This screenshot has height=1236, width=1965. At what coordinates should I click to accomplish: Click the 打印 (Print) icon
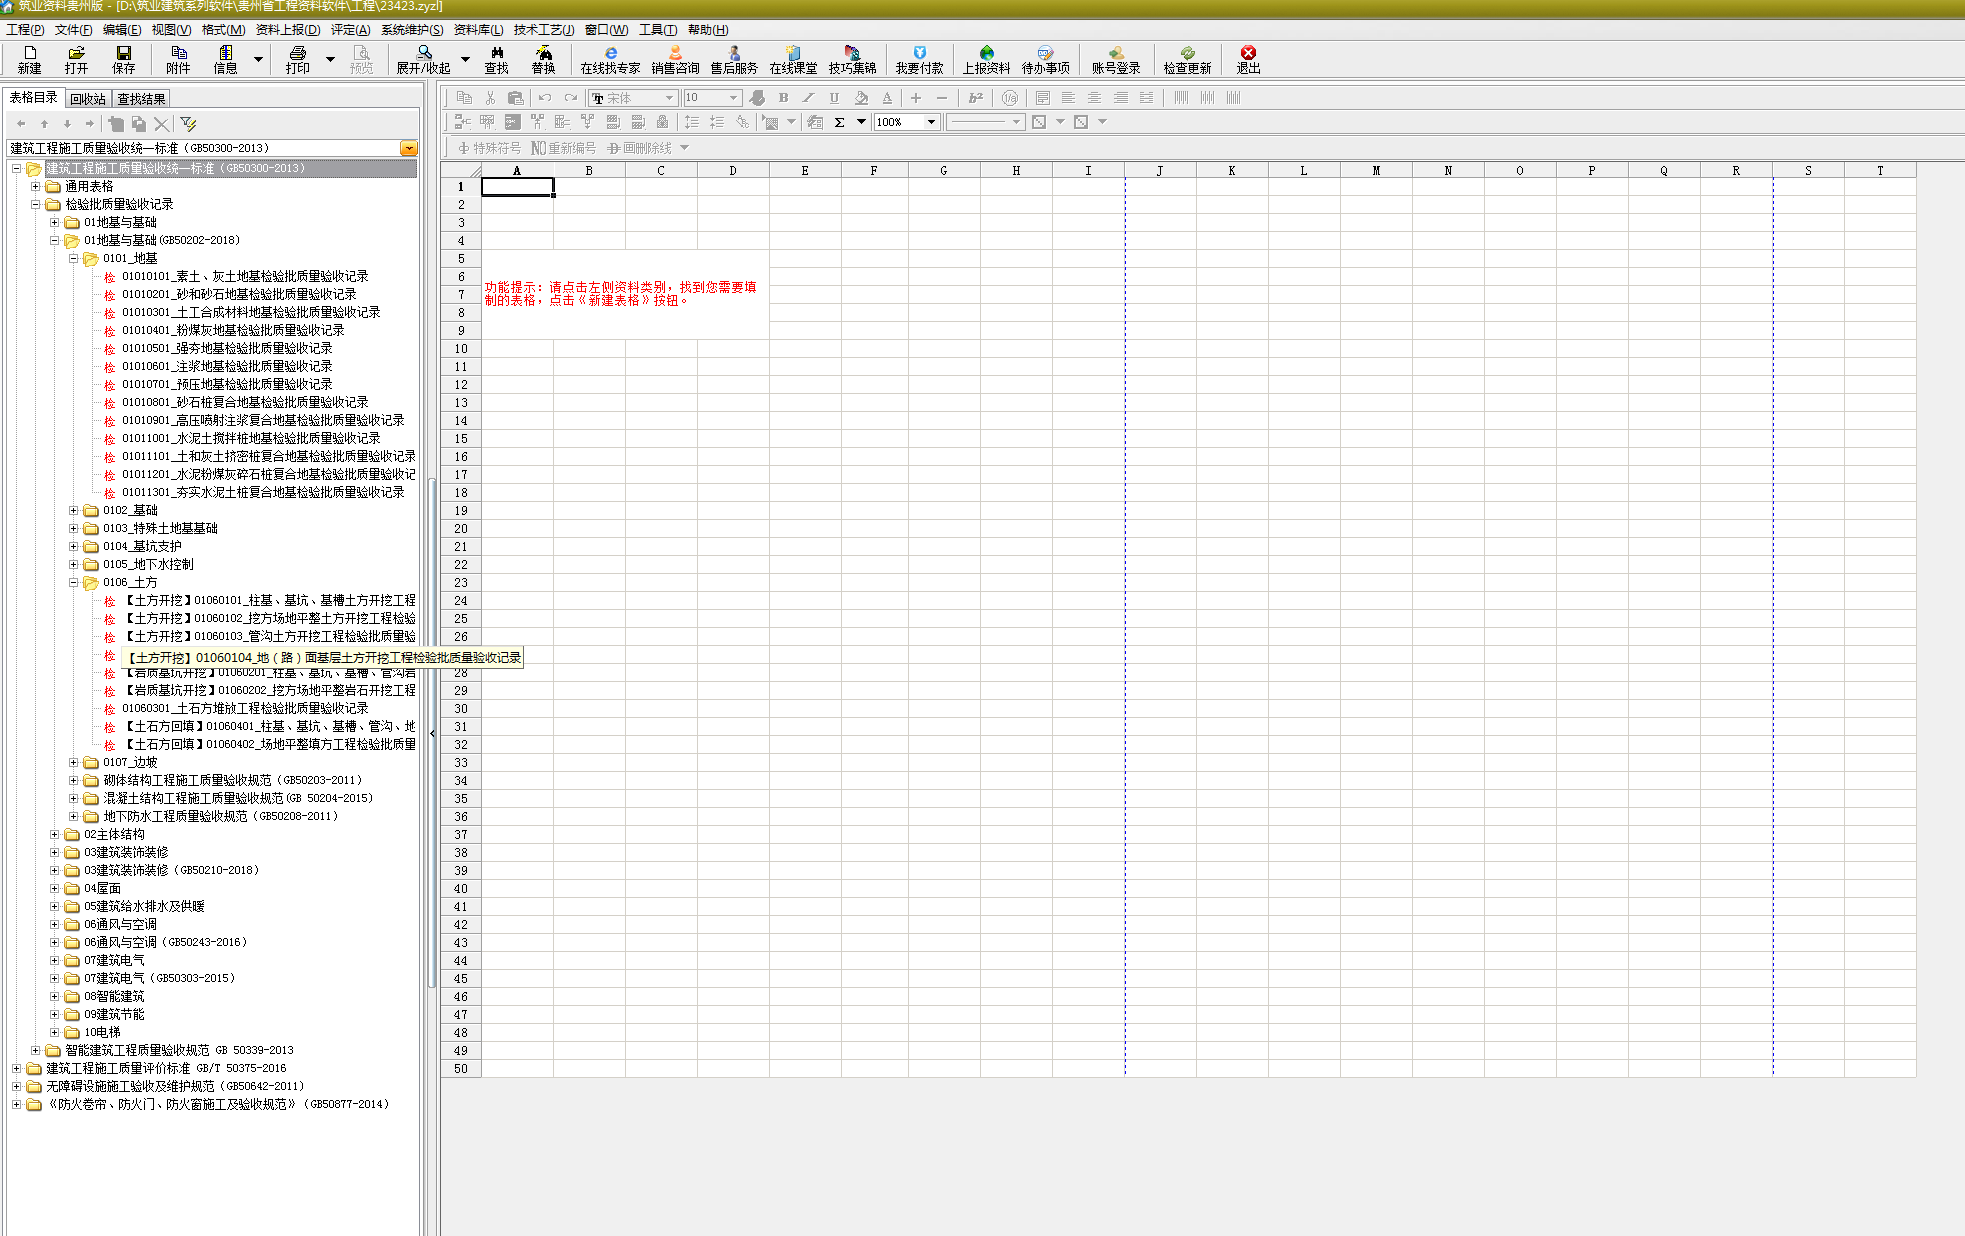[x=297, y=60]
